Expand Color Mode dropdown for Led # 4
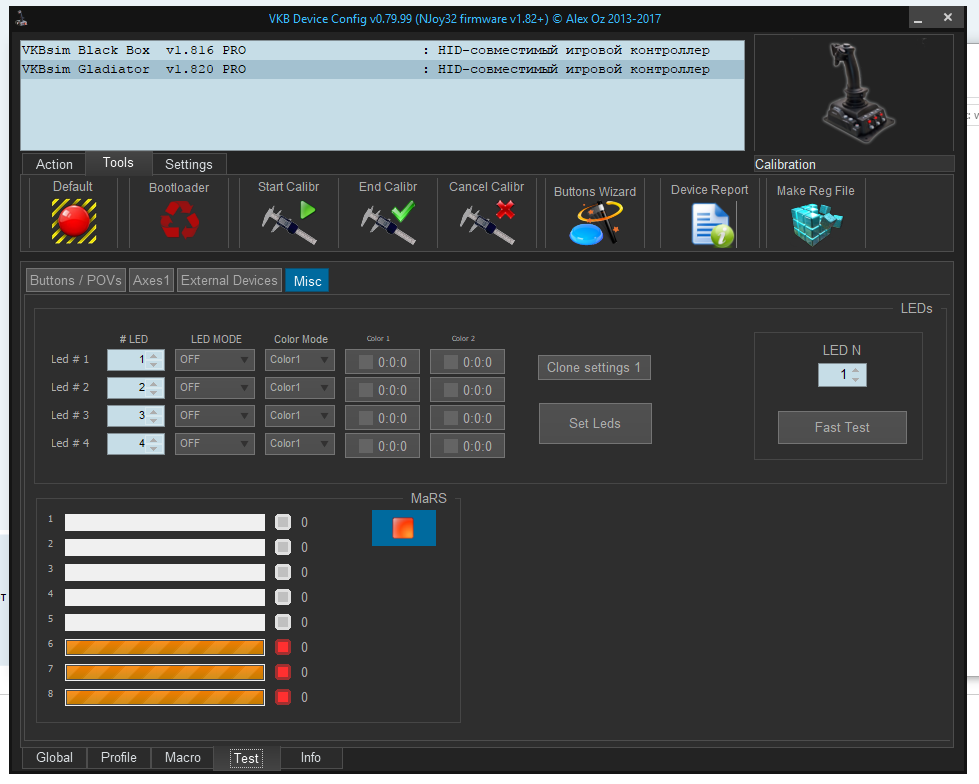Screen dimensions: 979x784 300,444
